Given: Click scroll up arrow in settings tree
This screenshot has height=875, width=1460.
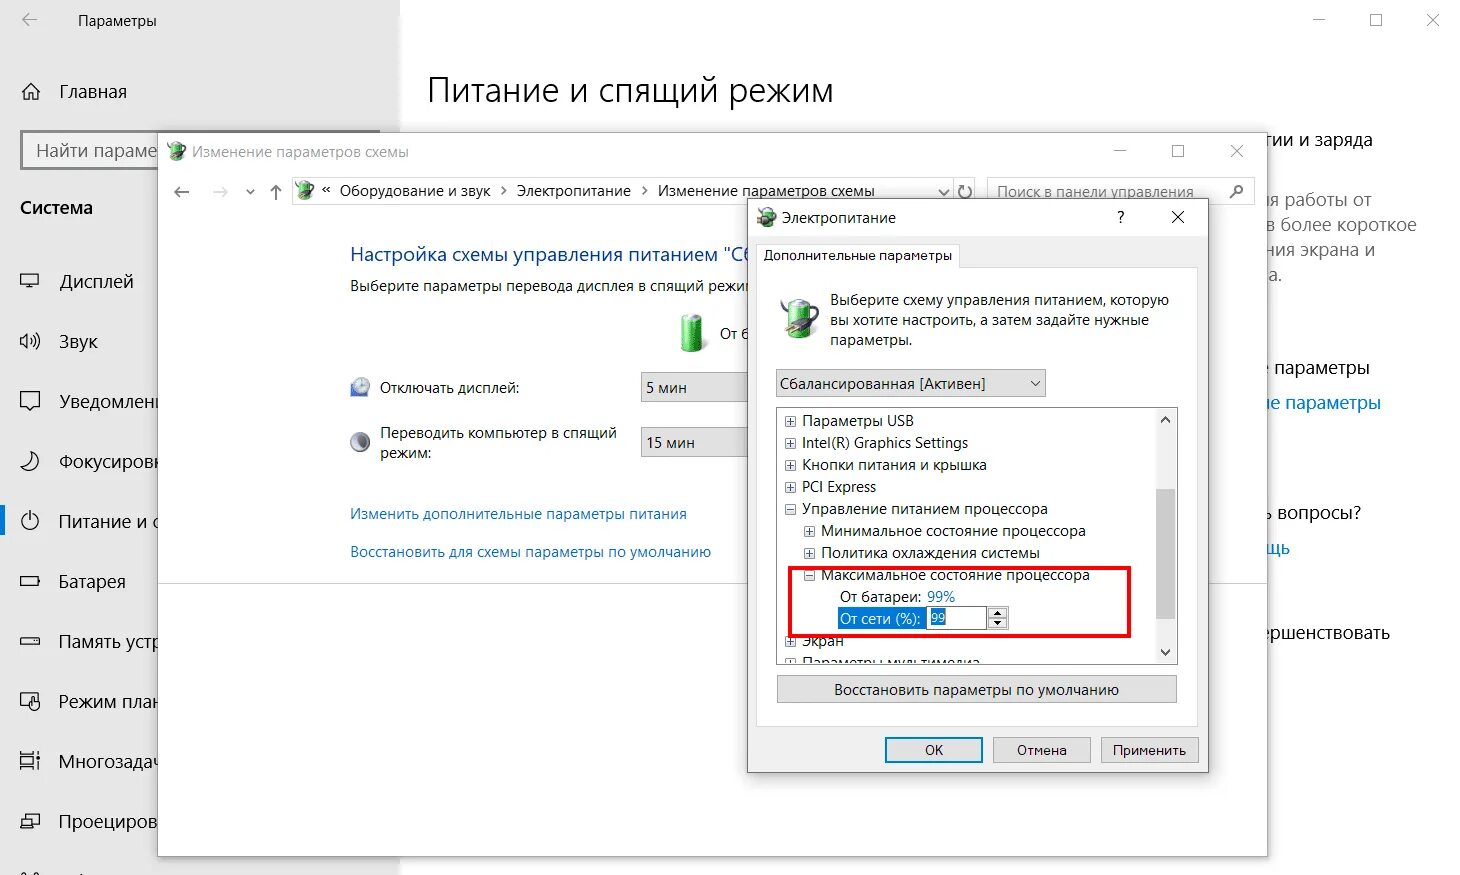Looking at the screenshot, I should click(1165, 420).
